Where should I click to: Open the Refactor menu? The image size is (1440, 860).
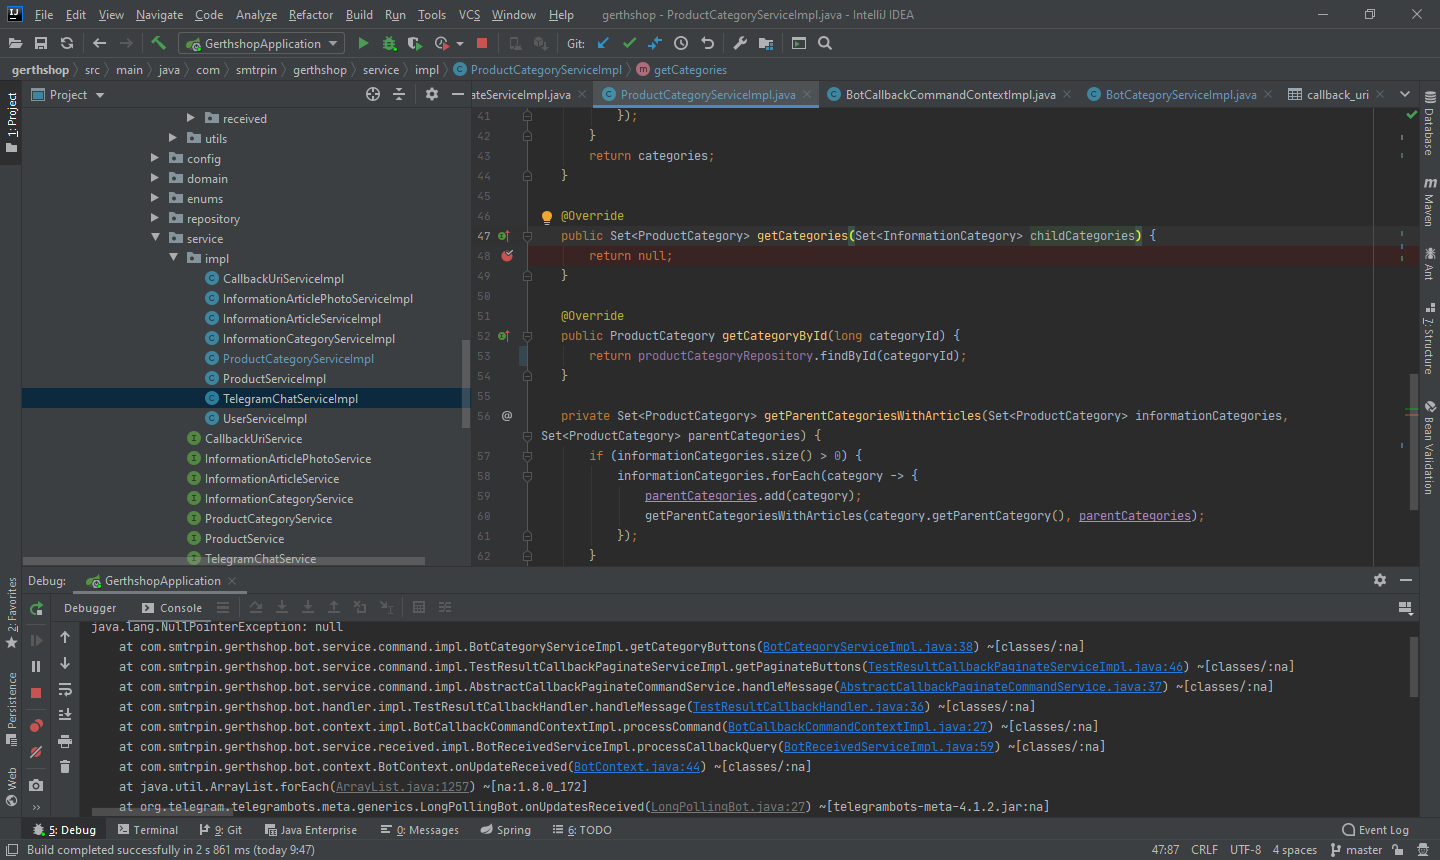coord(310,15)
